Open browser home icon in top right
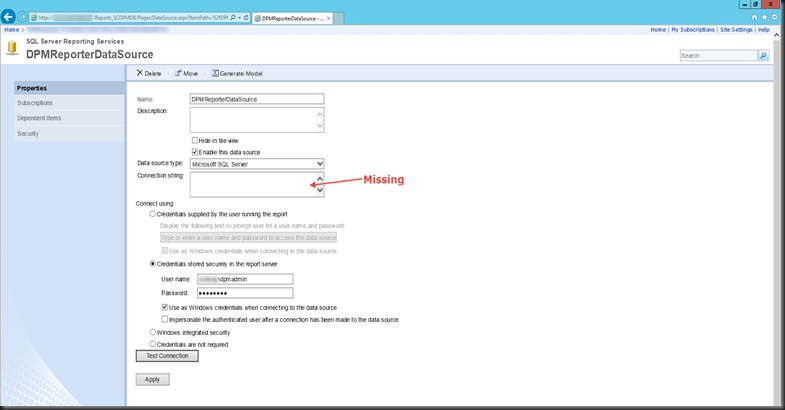 tap(754, 17)
